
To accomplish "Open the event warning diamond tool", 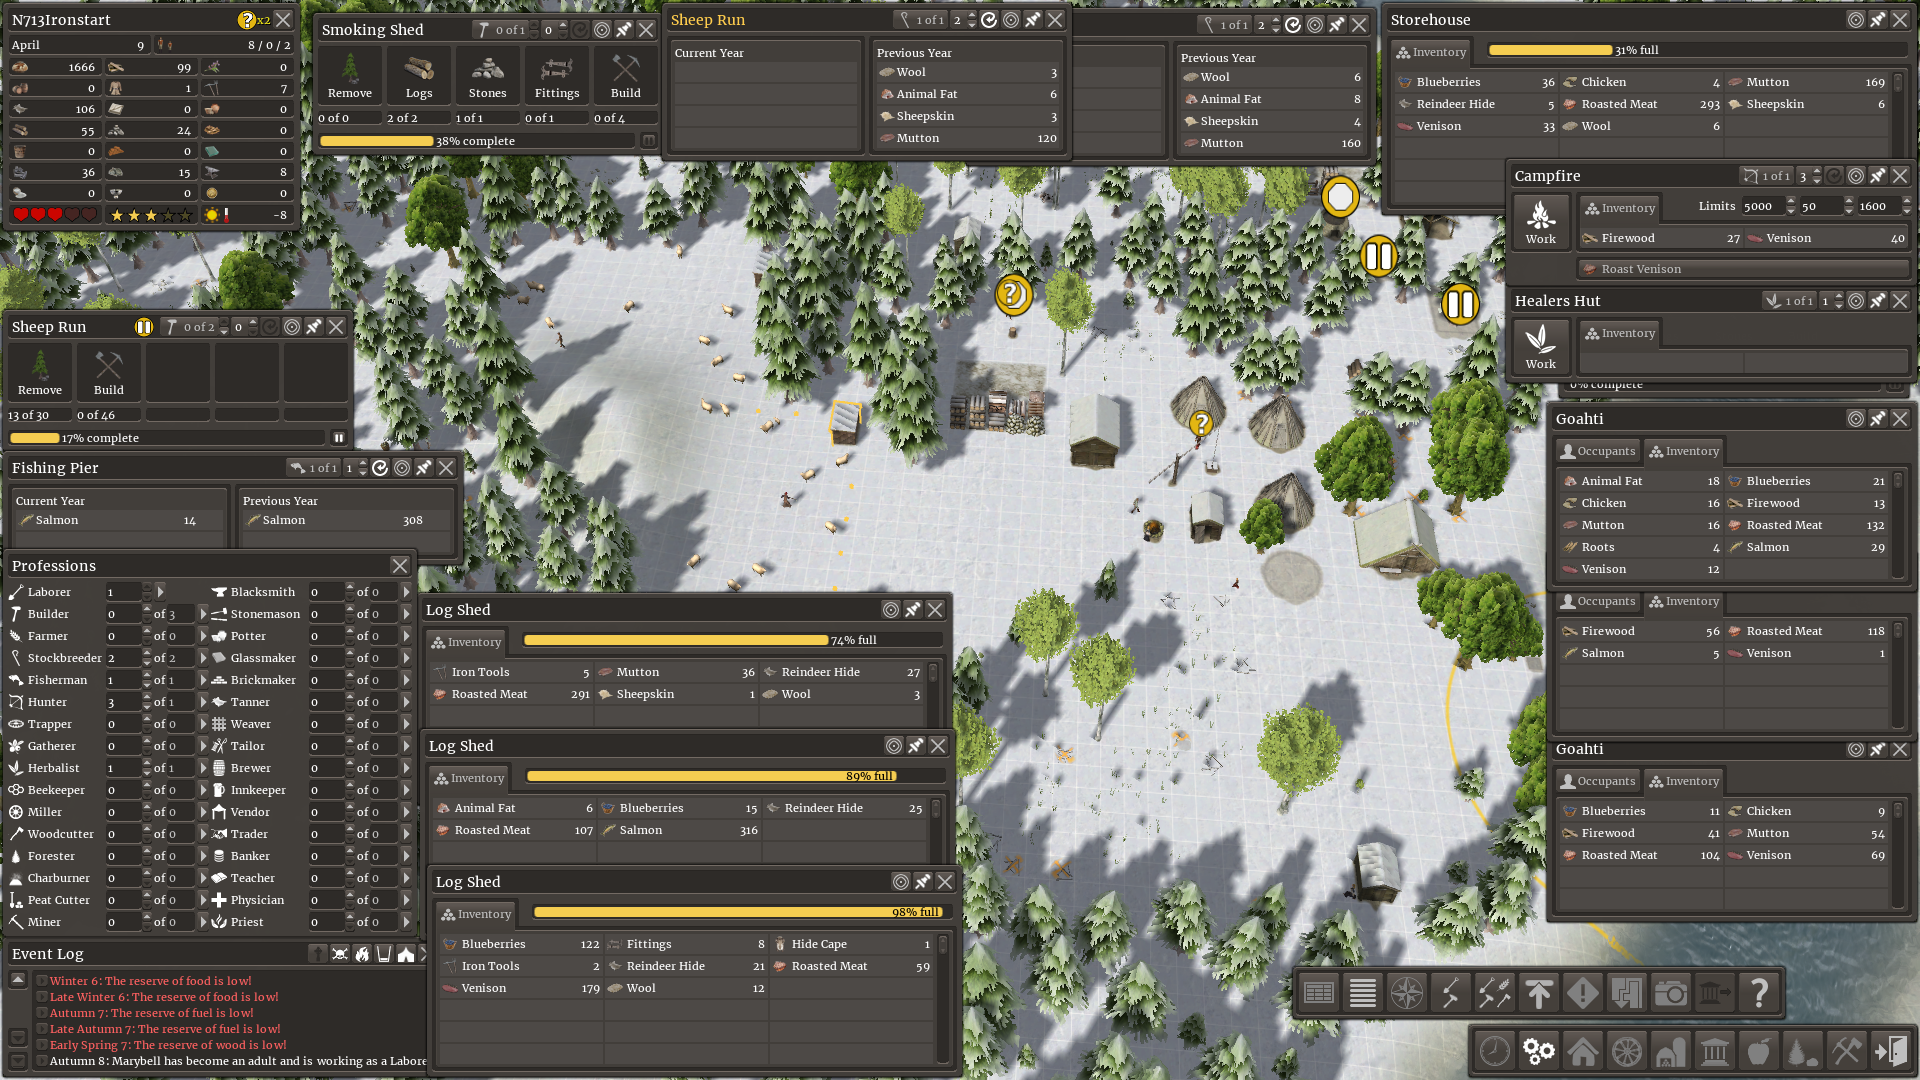I will point(1583,993).
